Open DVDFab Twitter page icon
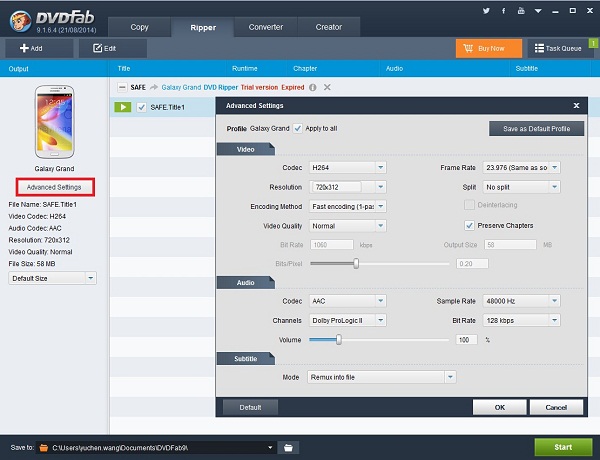Screen dimensions: 600x460 pyautogui.click(x=486, y=11)
